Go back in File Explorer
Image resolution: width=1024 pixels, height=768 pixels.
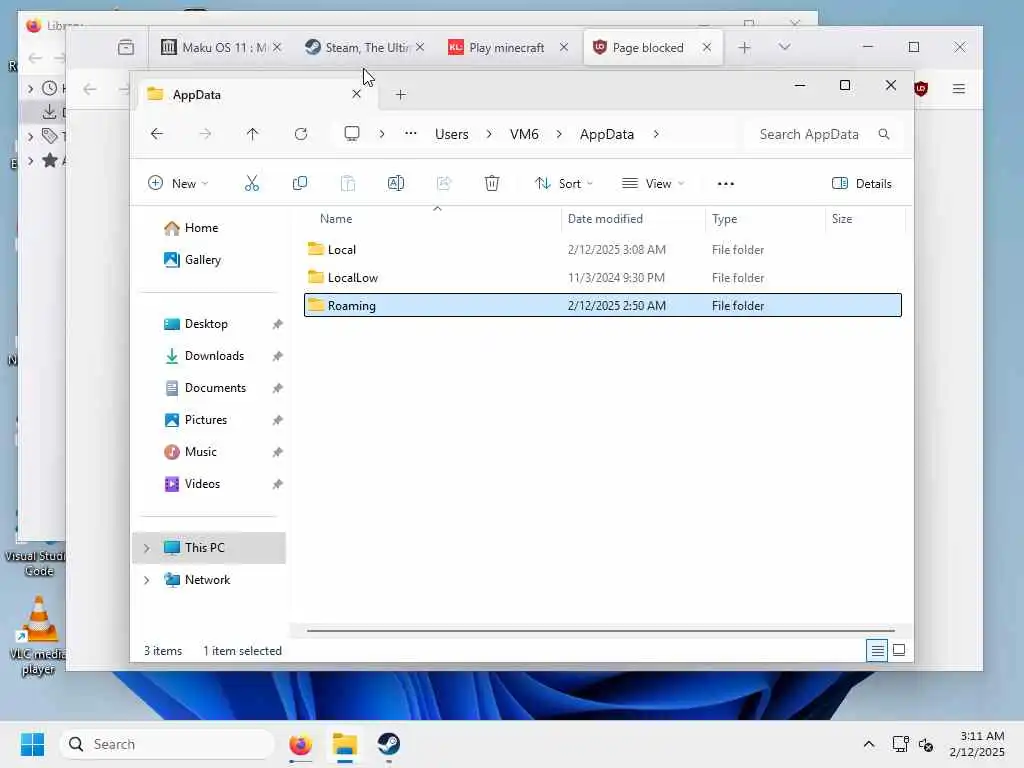pyautogui.click(x=157, y=134)
